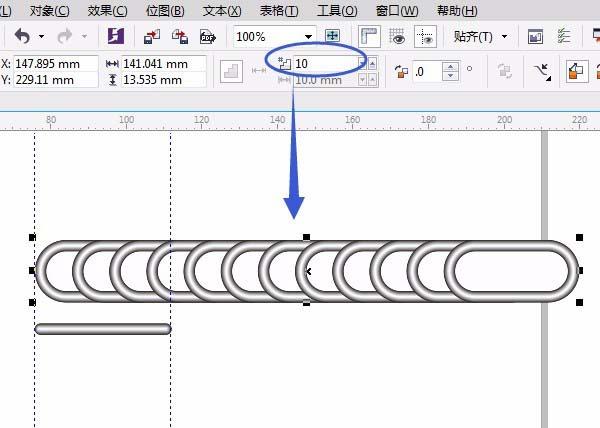600x428 pixels.
Task: Click the Import icon in toolbar
Action: (152, 37)
